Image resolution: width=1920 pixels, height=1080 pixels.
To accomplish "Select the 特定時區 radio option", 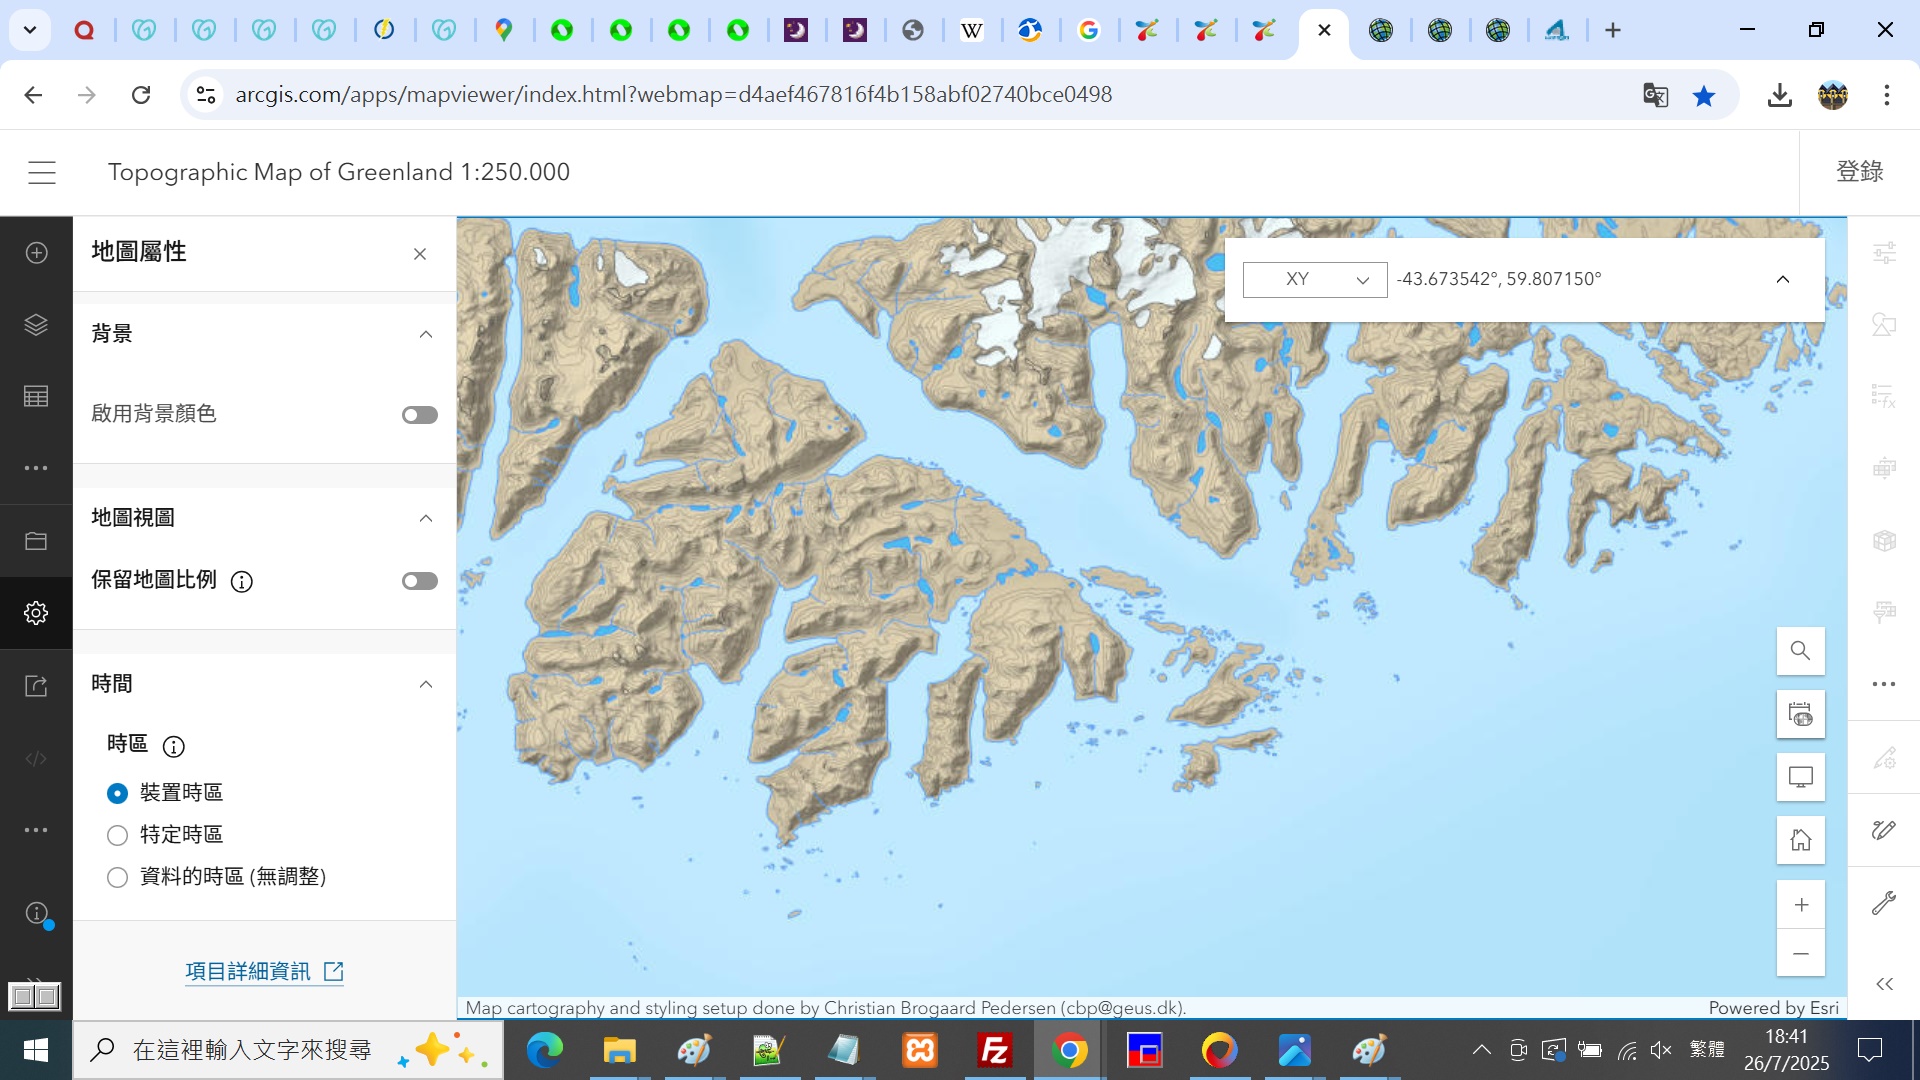I will [118, 835].
